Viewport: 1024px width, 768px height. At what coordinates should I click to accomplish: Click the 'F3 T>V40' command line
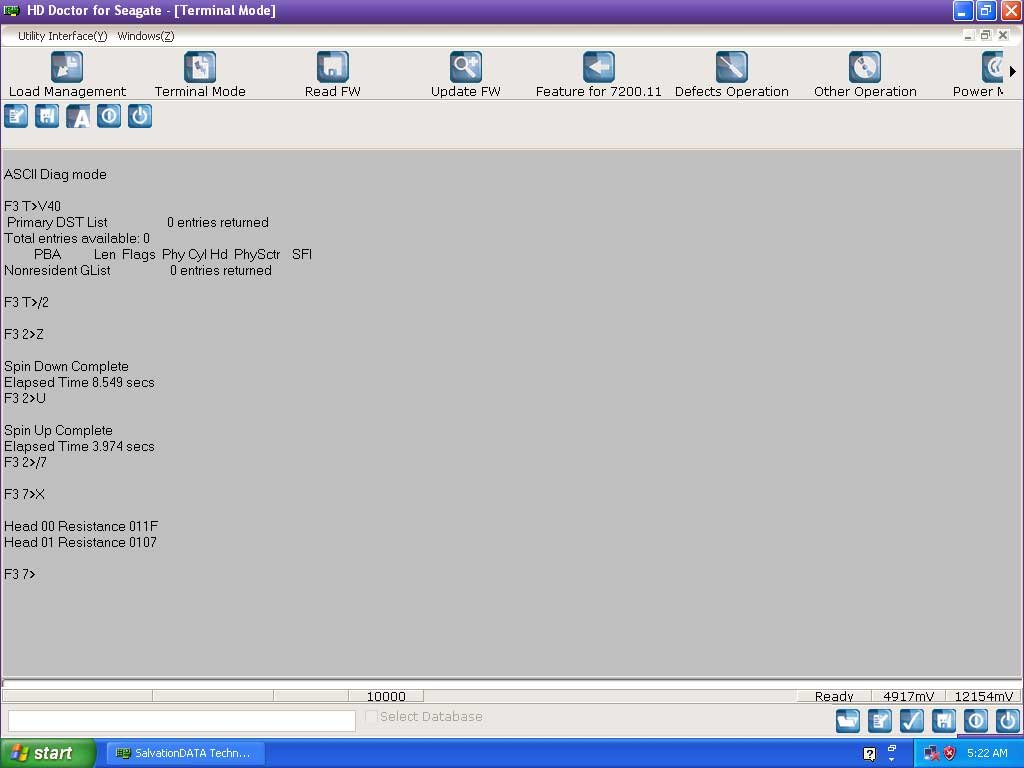coord(32,206)
